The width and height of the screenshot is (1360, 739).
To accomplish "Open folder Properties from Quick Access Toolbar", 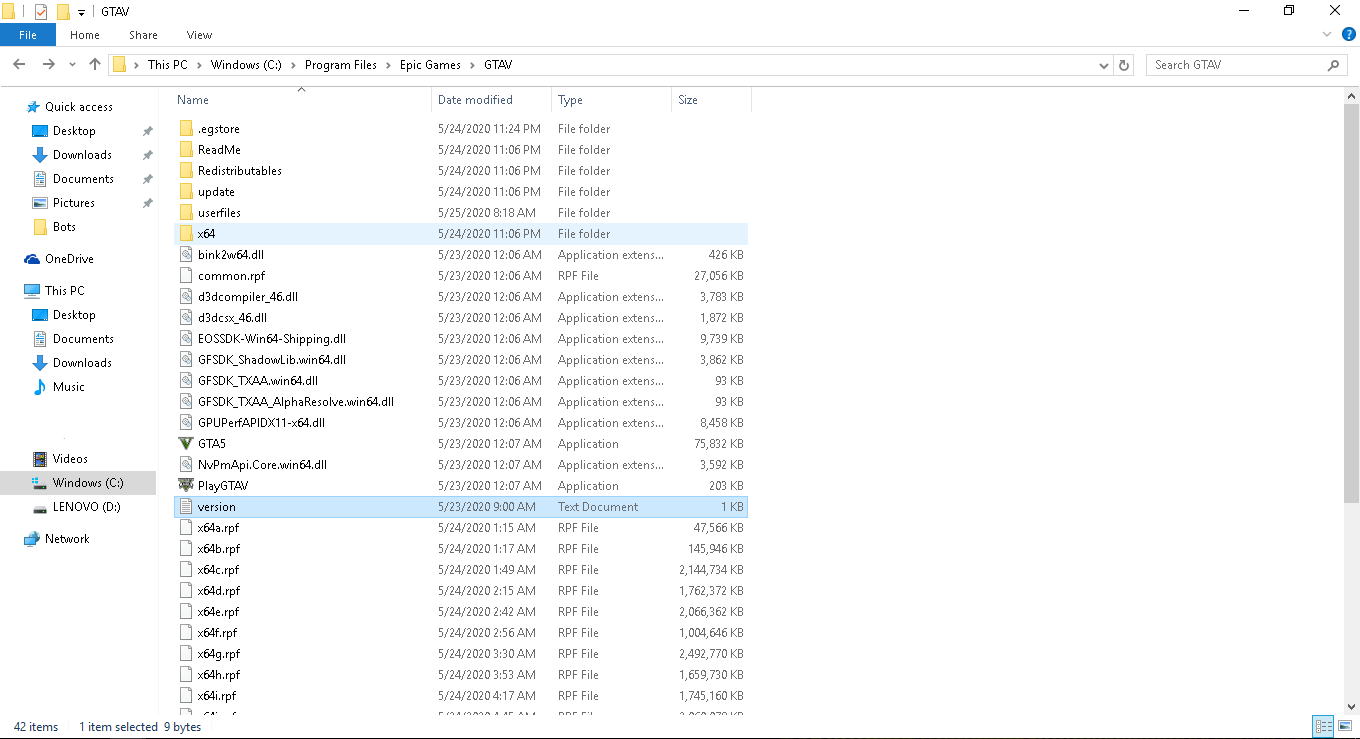I will coord(41,11).
